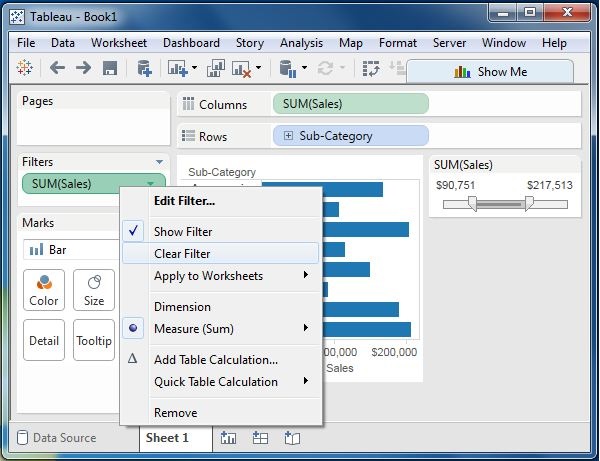The image size is (600, 461).
Task: Open the SUM(Sales) filter pill dropdown arrow
Action: 151,183
